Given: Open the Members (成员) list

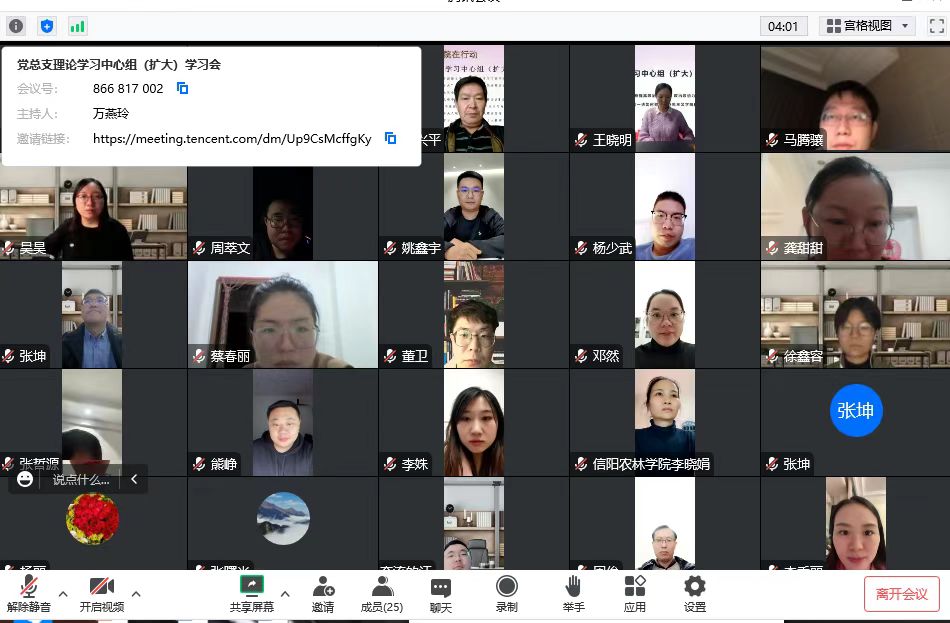Looking at the screenshot, I should (x=381, y=593).
